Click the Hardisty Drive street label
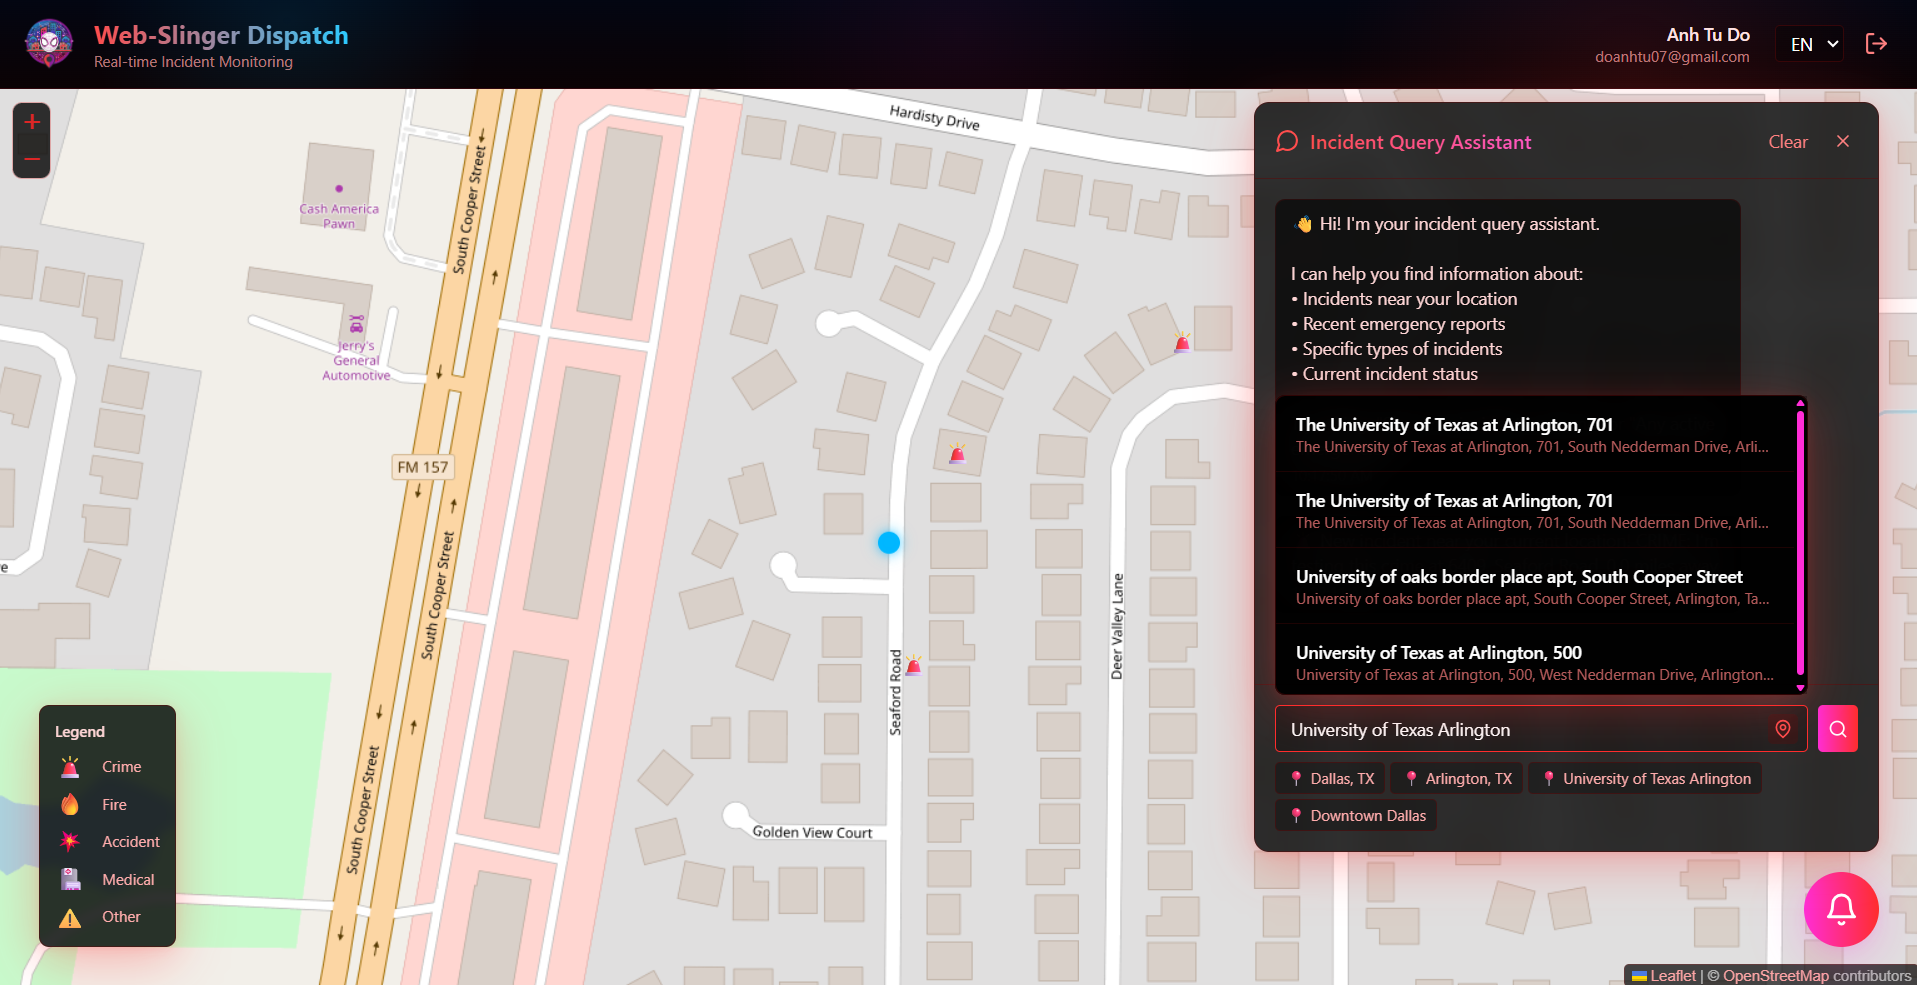 point(934,117)
